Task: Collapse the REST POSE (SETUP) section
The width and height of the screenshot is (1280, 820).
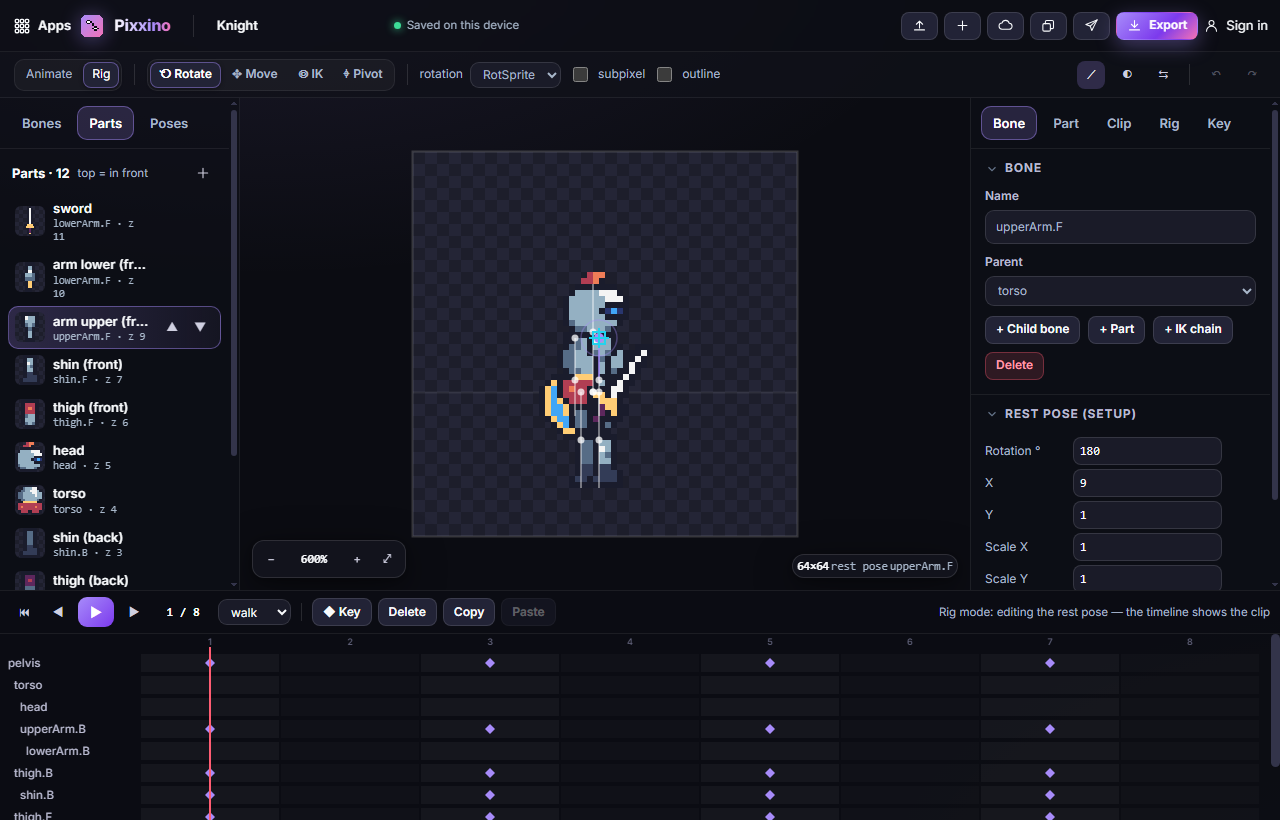Action: 1062,414
